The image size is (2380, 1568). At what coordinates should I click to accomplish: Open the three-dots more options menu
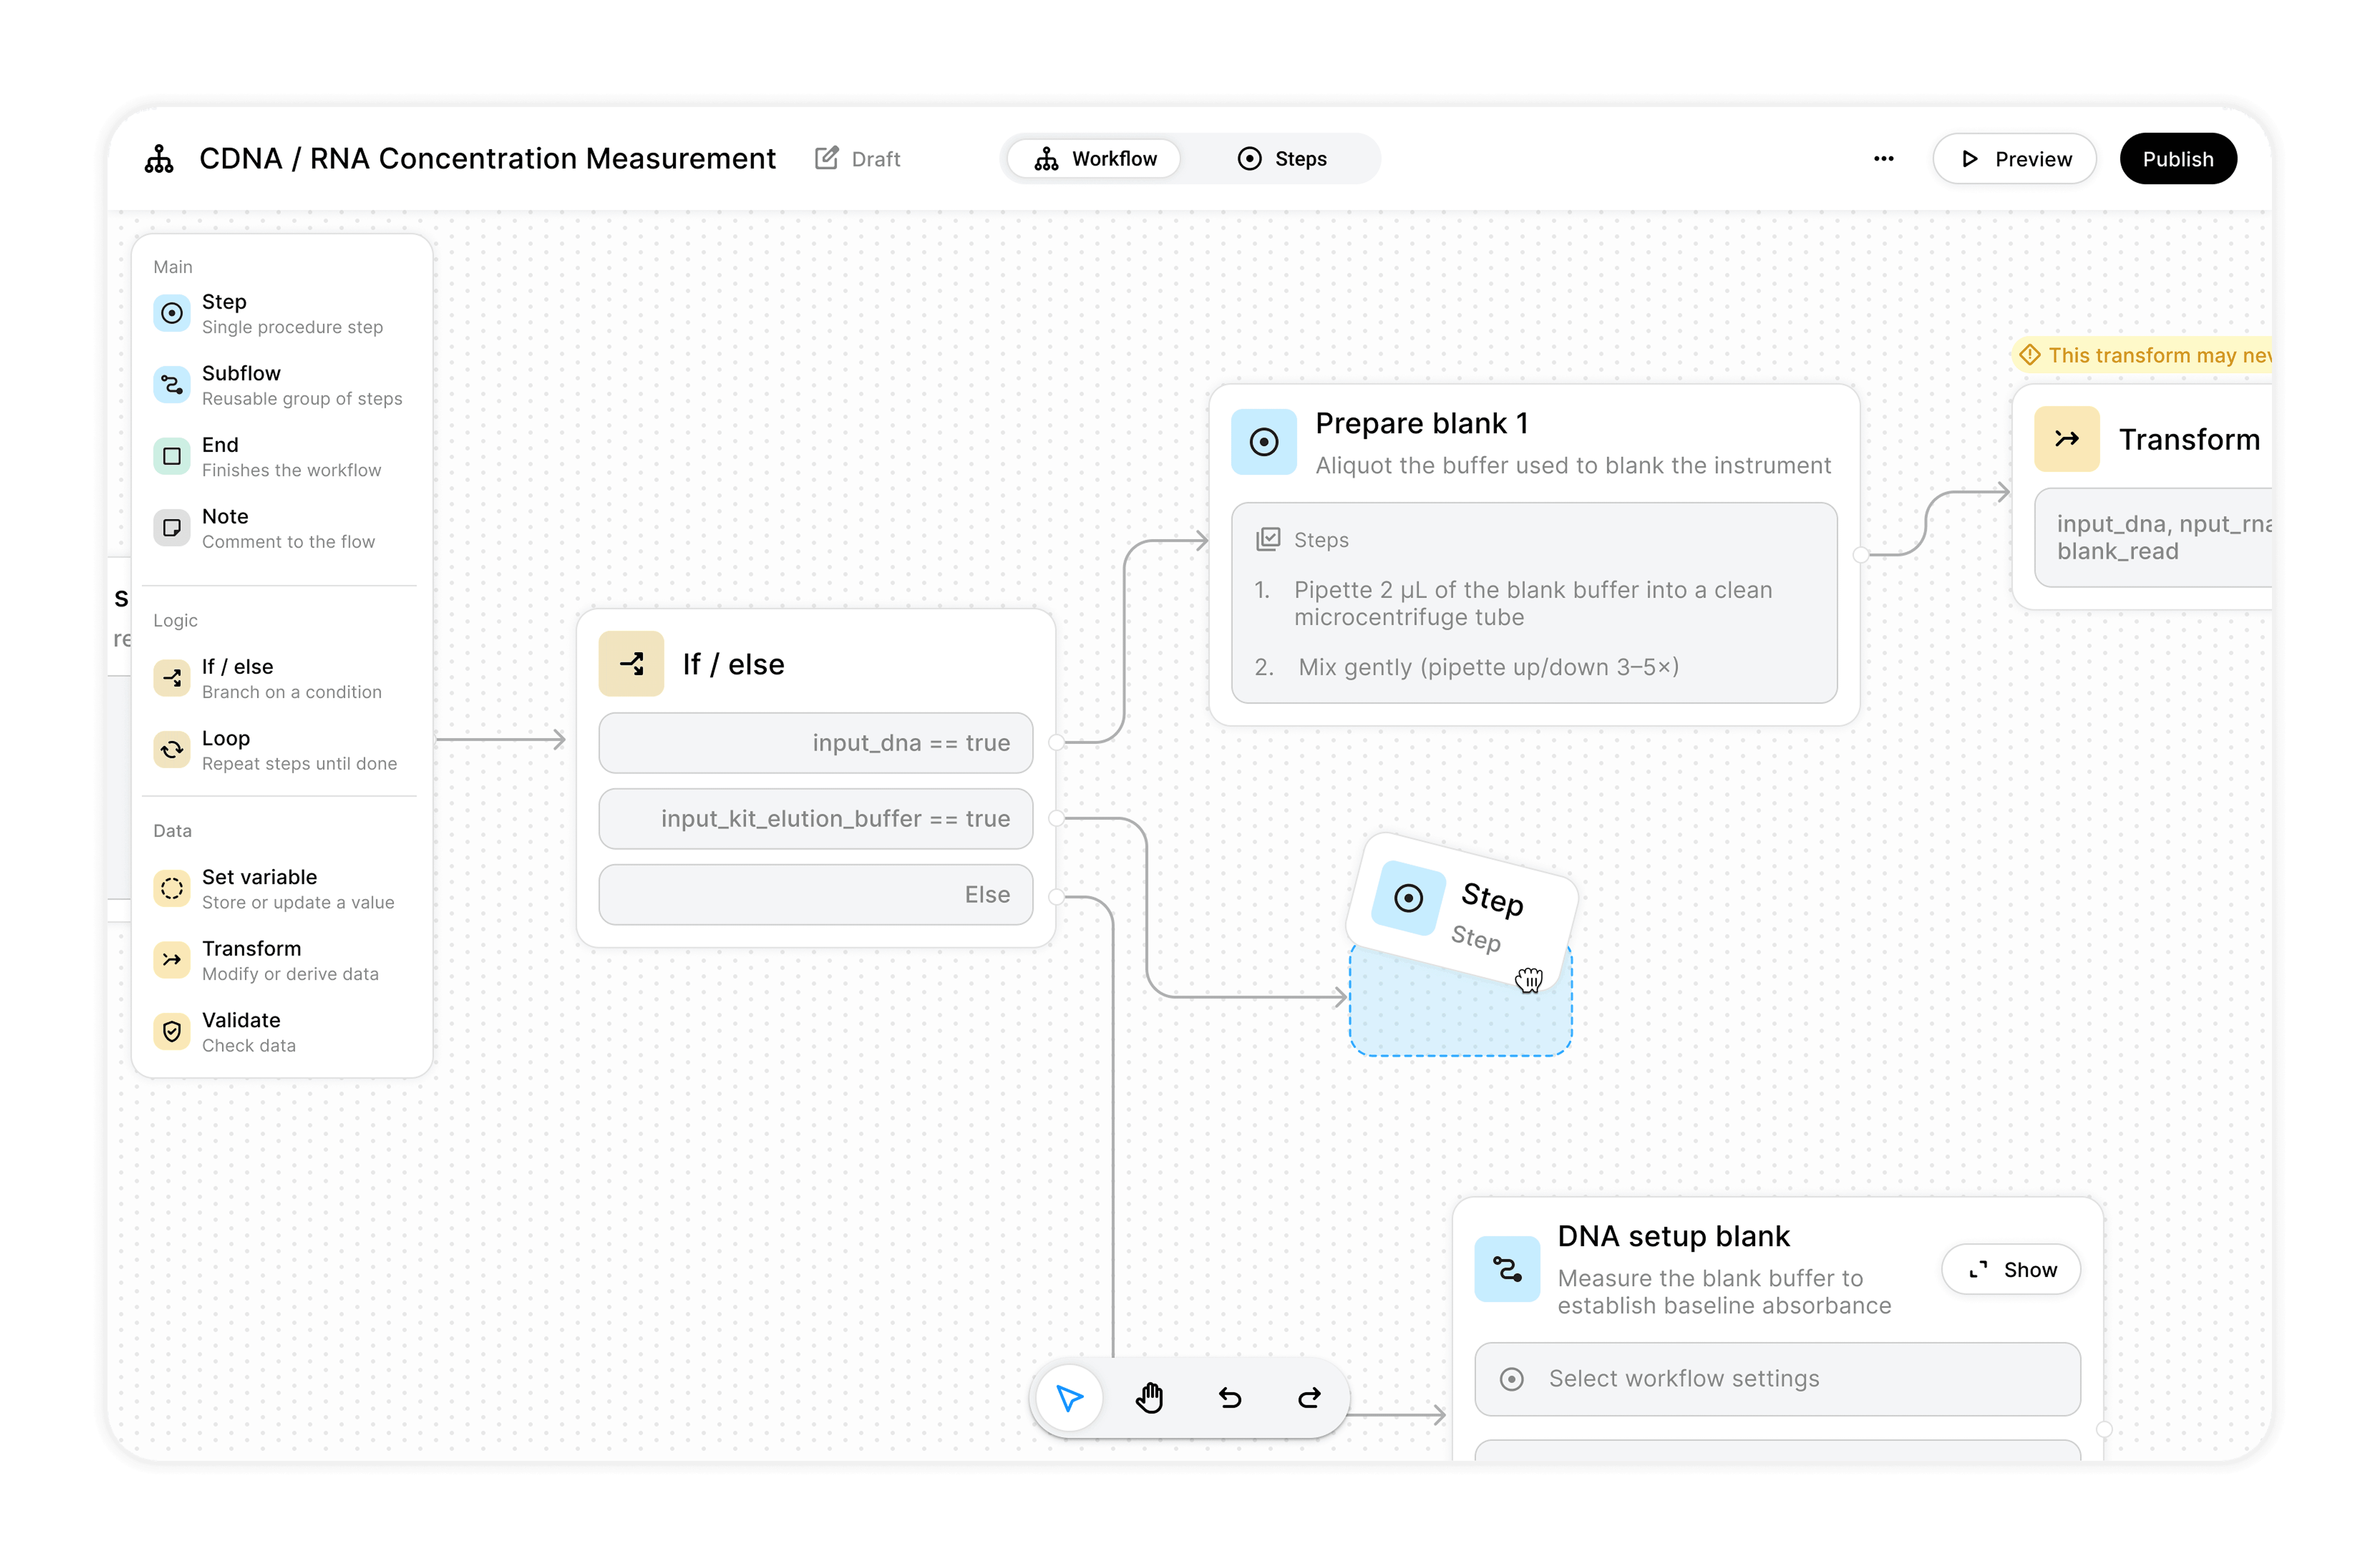click(x=1883, y=159)
